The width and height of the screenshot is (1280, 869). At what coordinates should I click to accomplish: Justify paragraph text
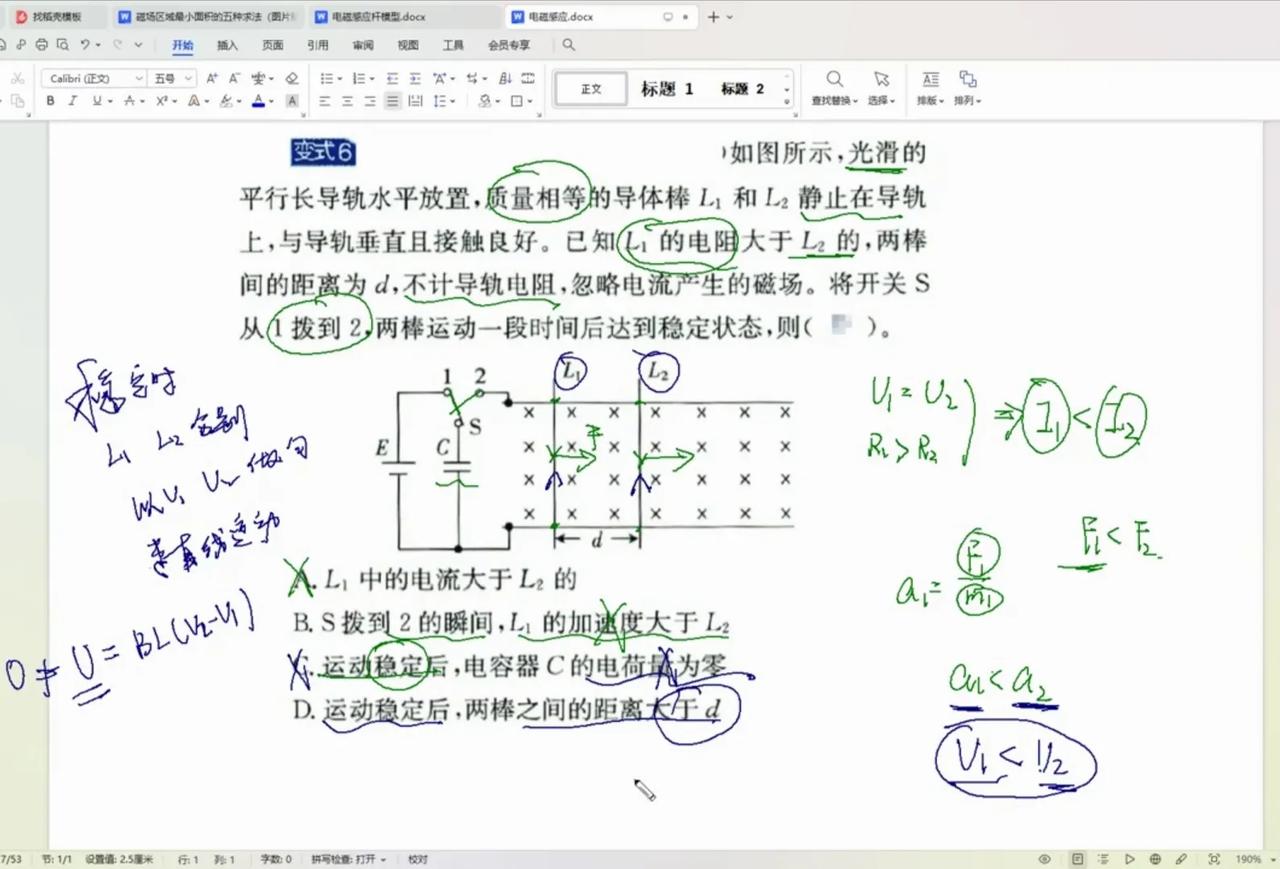tap(393, 101)
